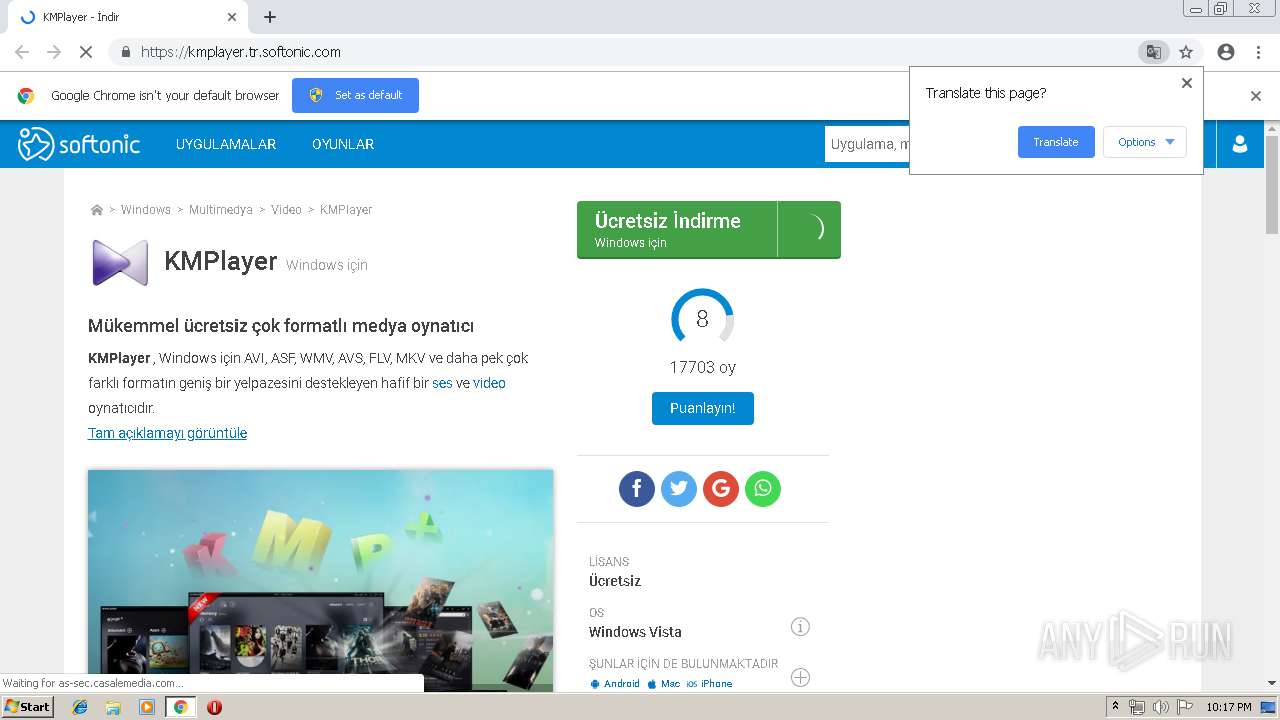Set Chrome as default browser
The image size is (1280, 720).
355,95
